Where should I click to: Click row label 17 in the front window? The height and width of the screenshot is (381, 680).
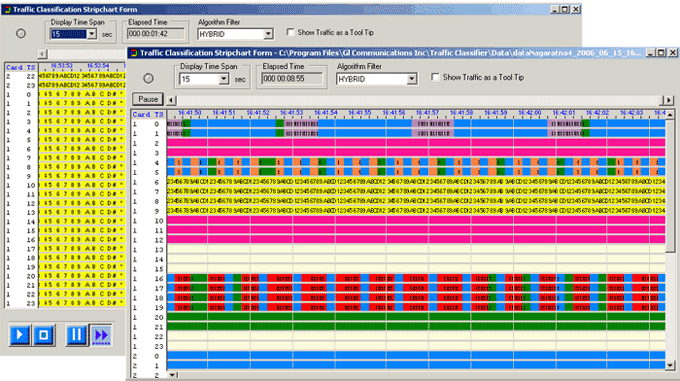[159, 288]
